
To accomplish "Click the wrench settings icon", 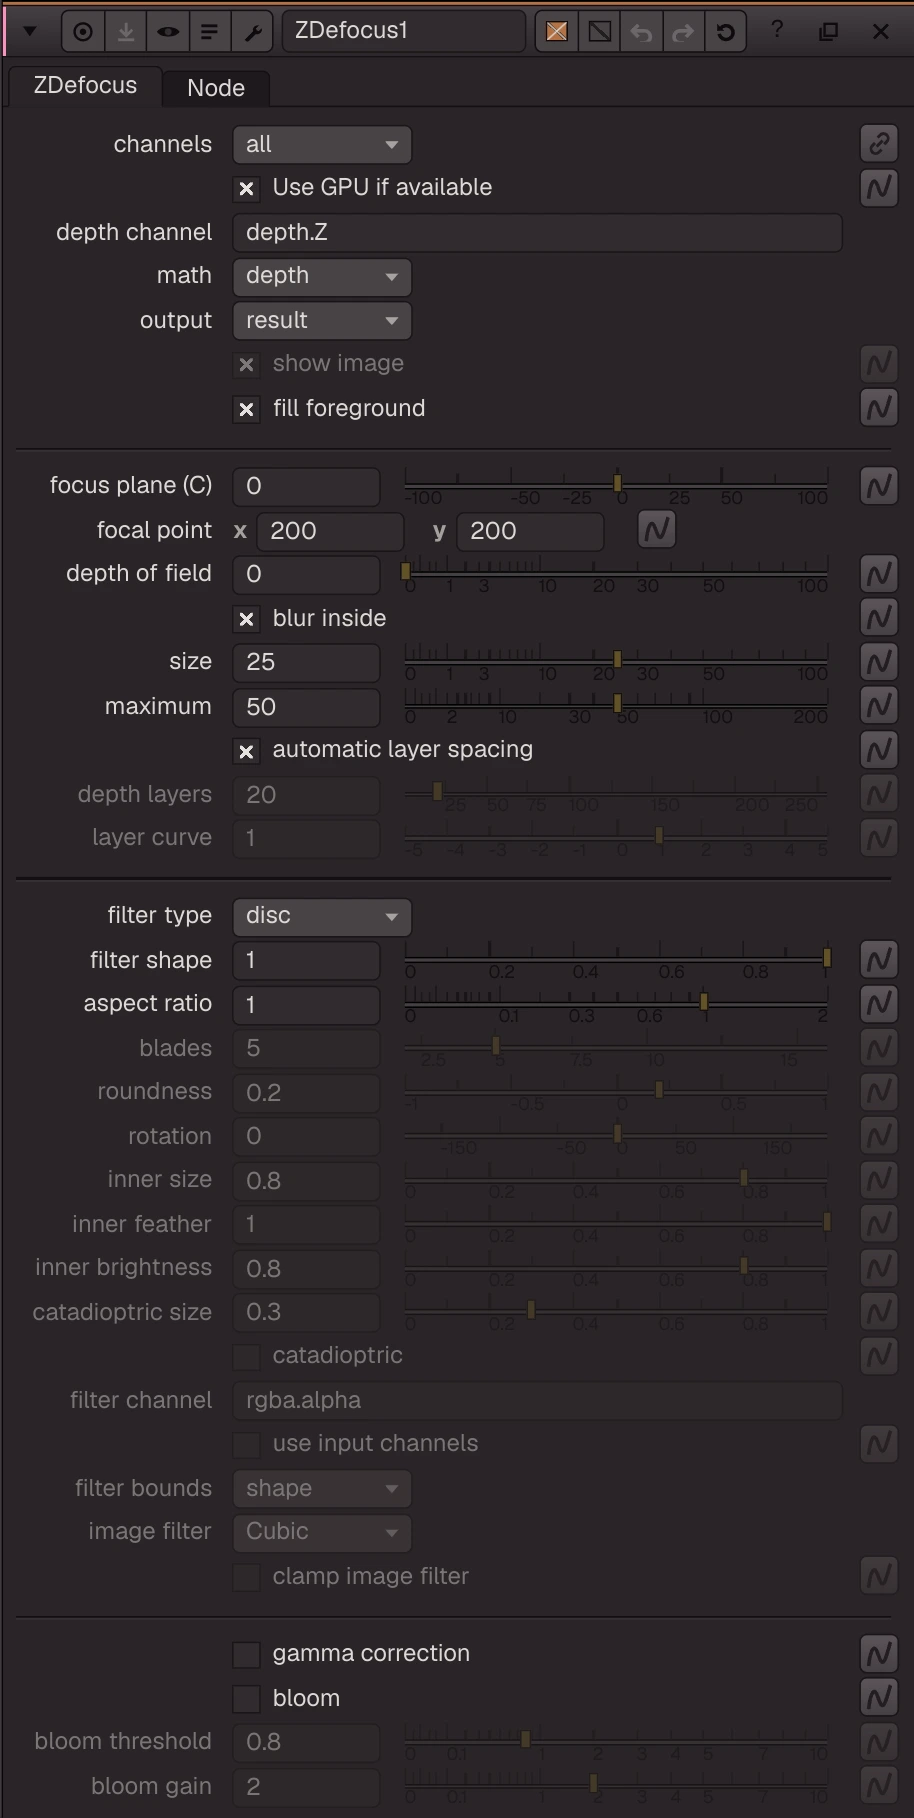I will (252, 32).
